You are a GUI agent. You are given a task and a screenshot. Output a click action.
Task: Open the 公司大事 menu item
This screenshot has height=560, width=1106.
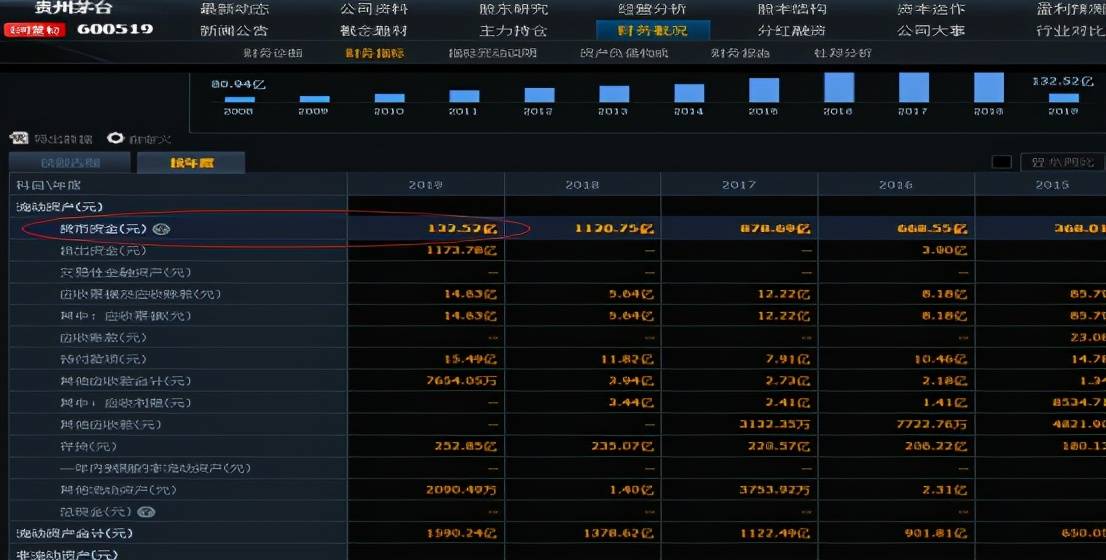point(931,30)
